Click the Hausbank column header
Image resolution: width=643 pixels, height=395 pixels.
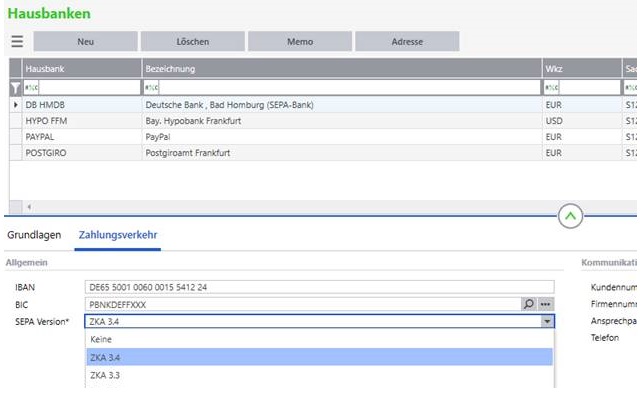[x=82, y=68]
